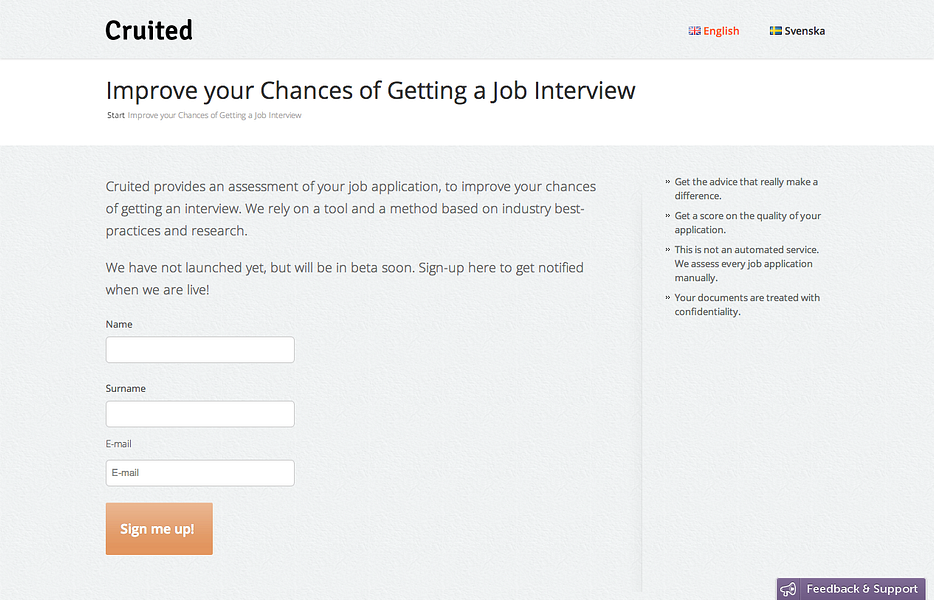Click the 'documents are treated with confidentiality' bullet
Viewport: 934px width, 600px height.
(746, 304)
